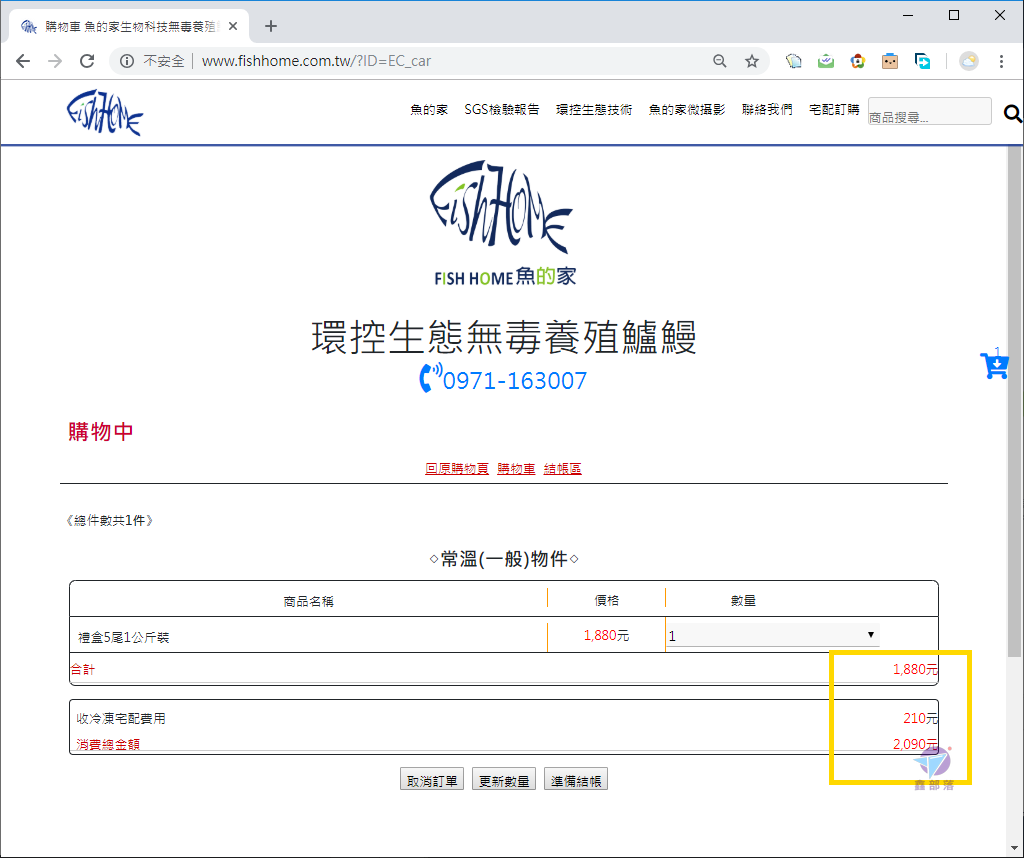
Task: Click the 2,090元 total amount
Action: [x=915, y=744]
